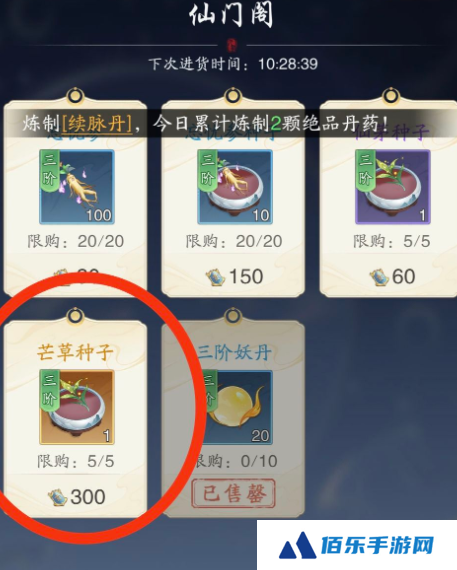457x570 pixels.
Task: Select the ginseng root item icon
Action: (77, 186)
